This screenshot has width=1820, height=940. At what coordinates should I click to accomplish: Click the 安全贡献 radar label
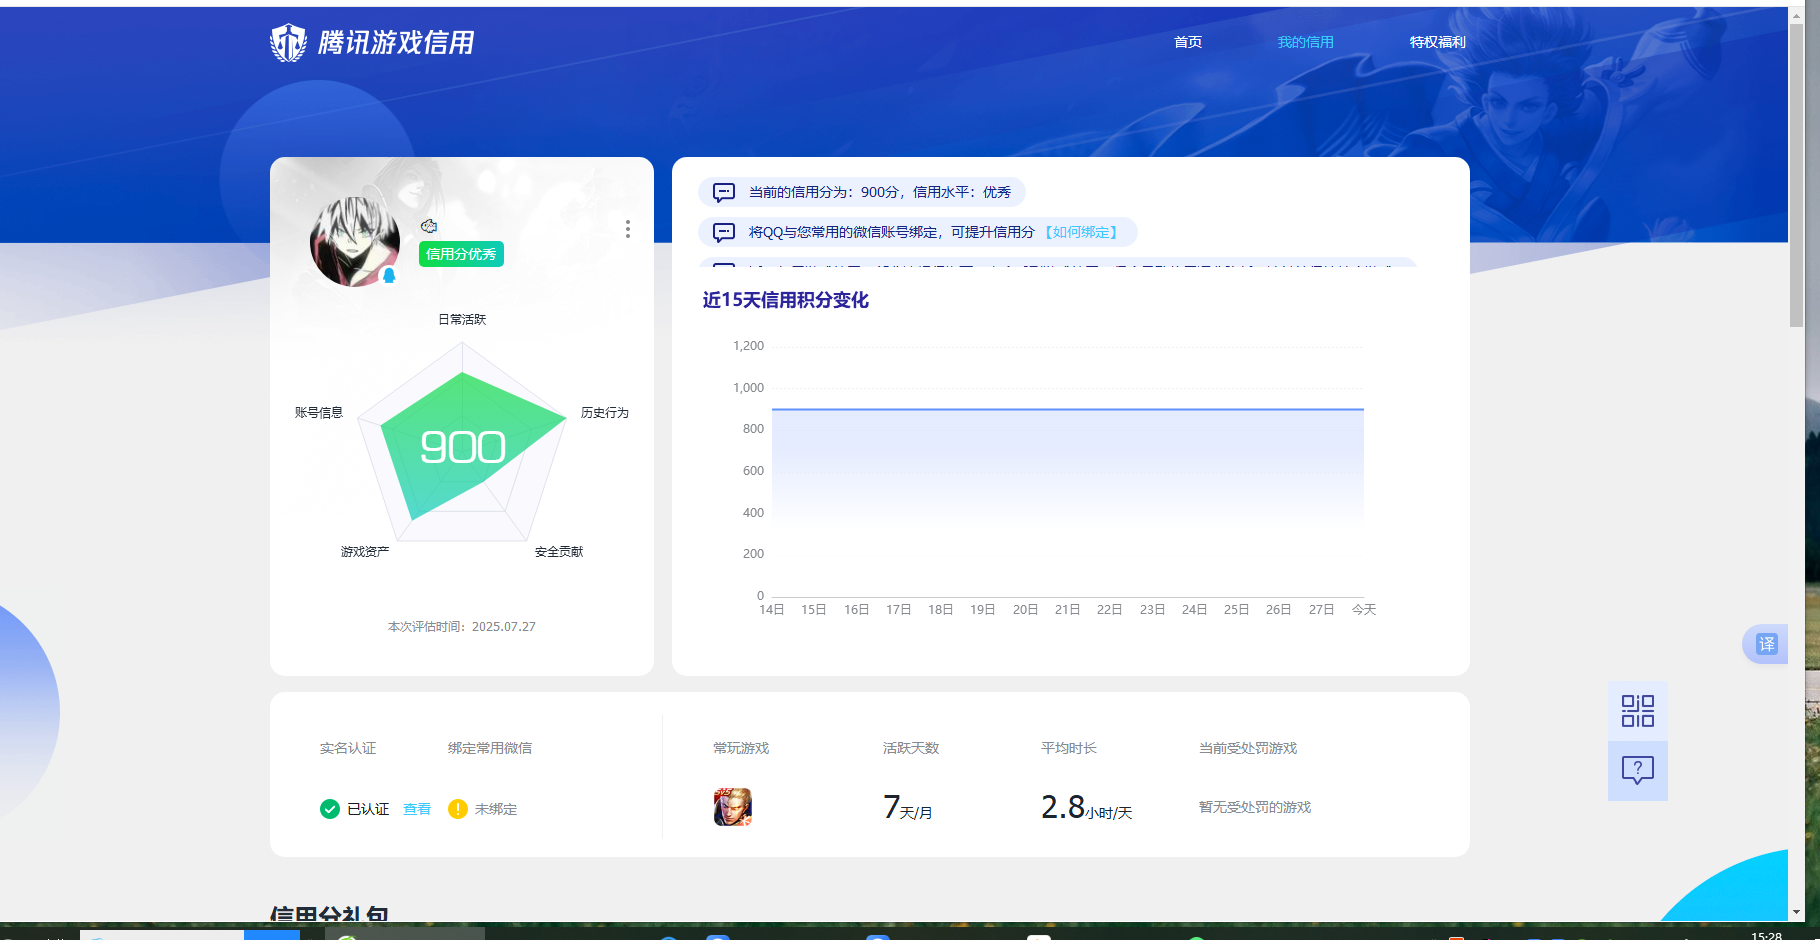559,552
